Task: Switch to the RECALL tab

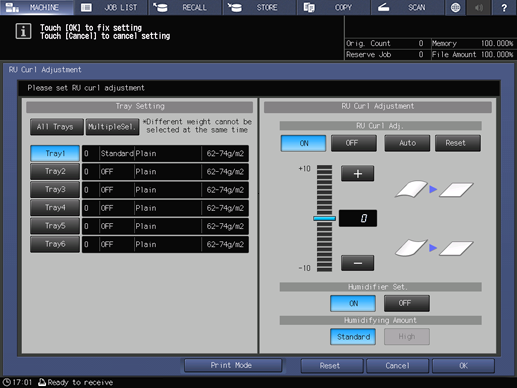Action: point(185,7)
